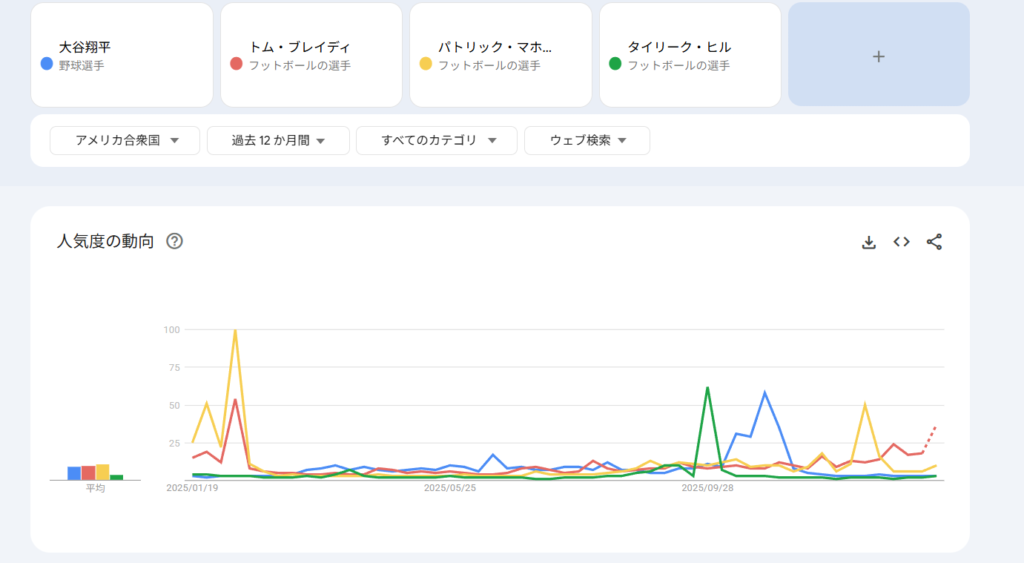Open help icon next to 人気度の動向

tap(174, 241)
